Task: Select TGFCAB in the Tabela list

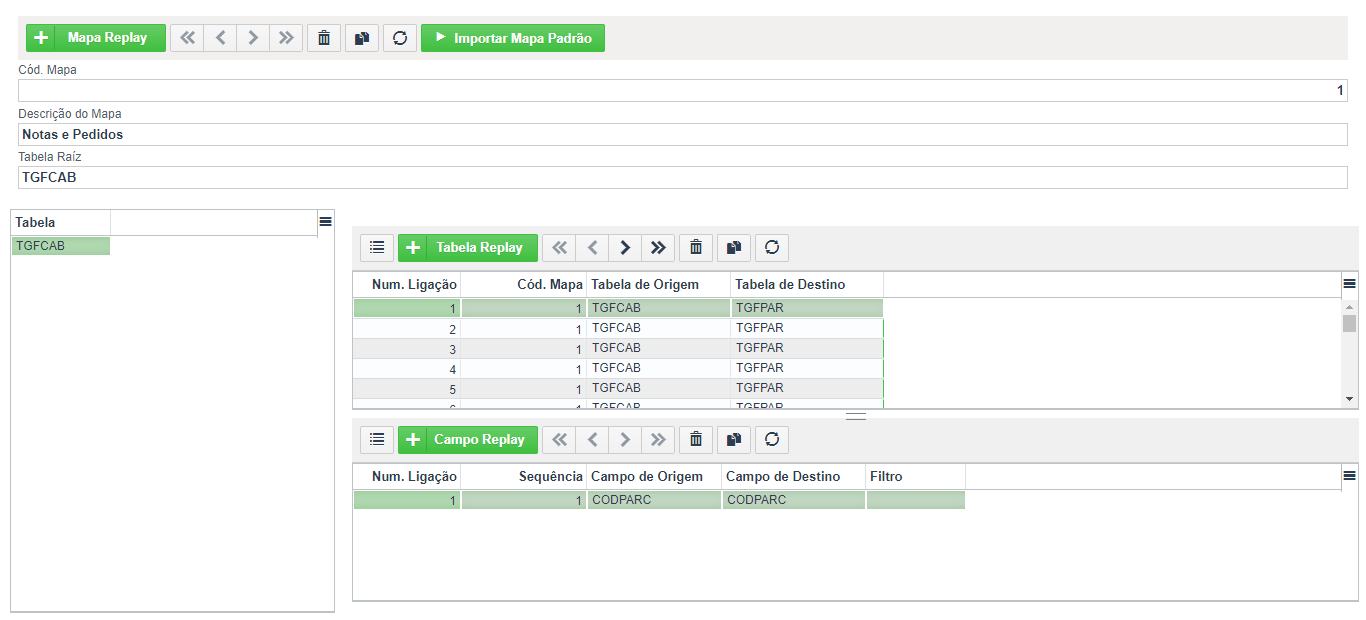Action: 61,246
